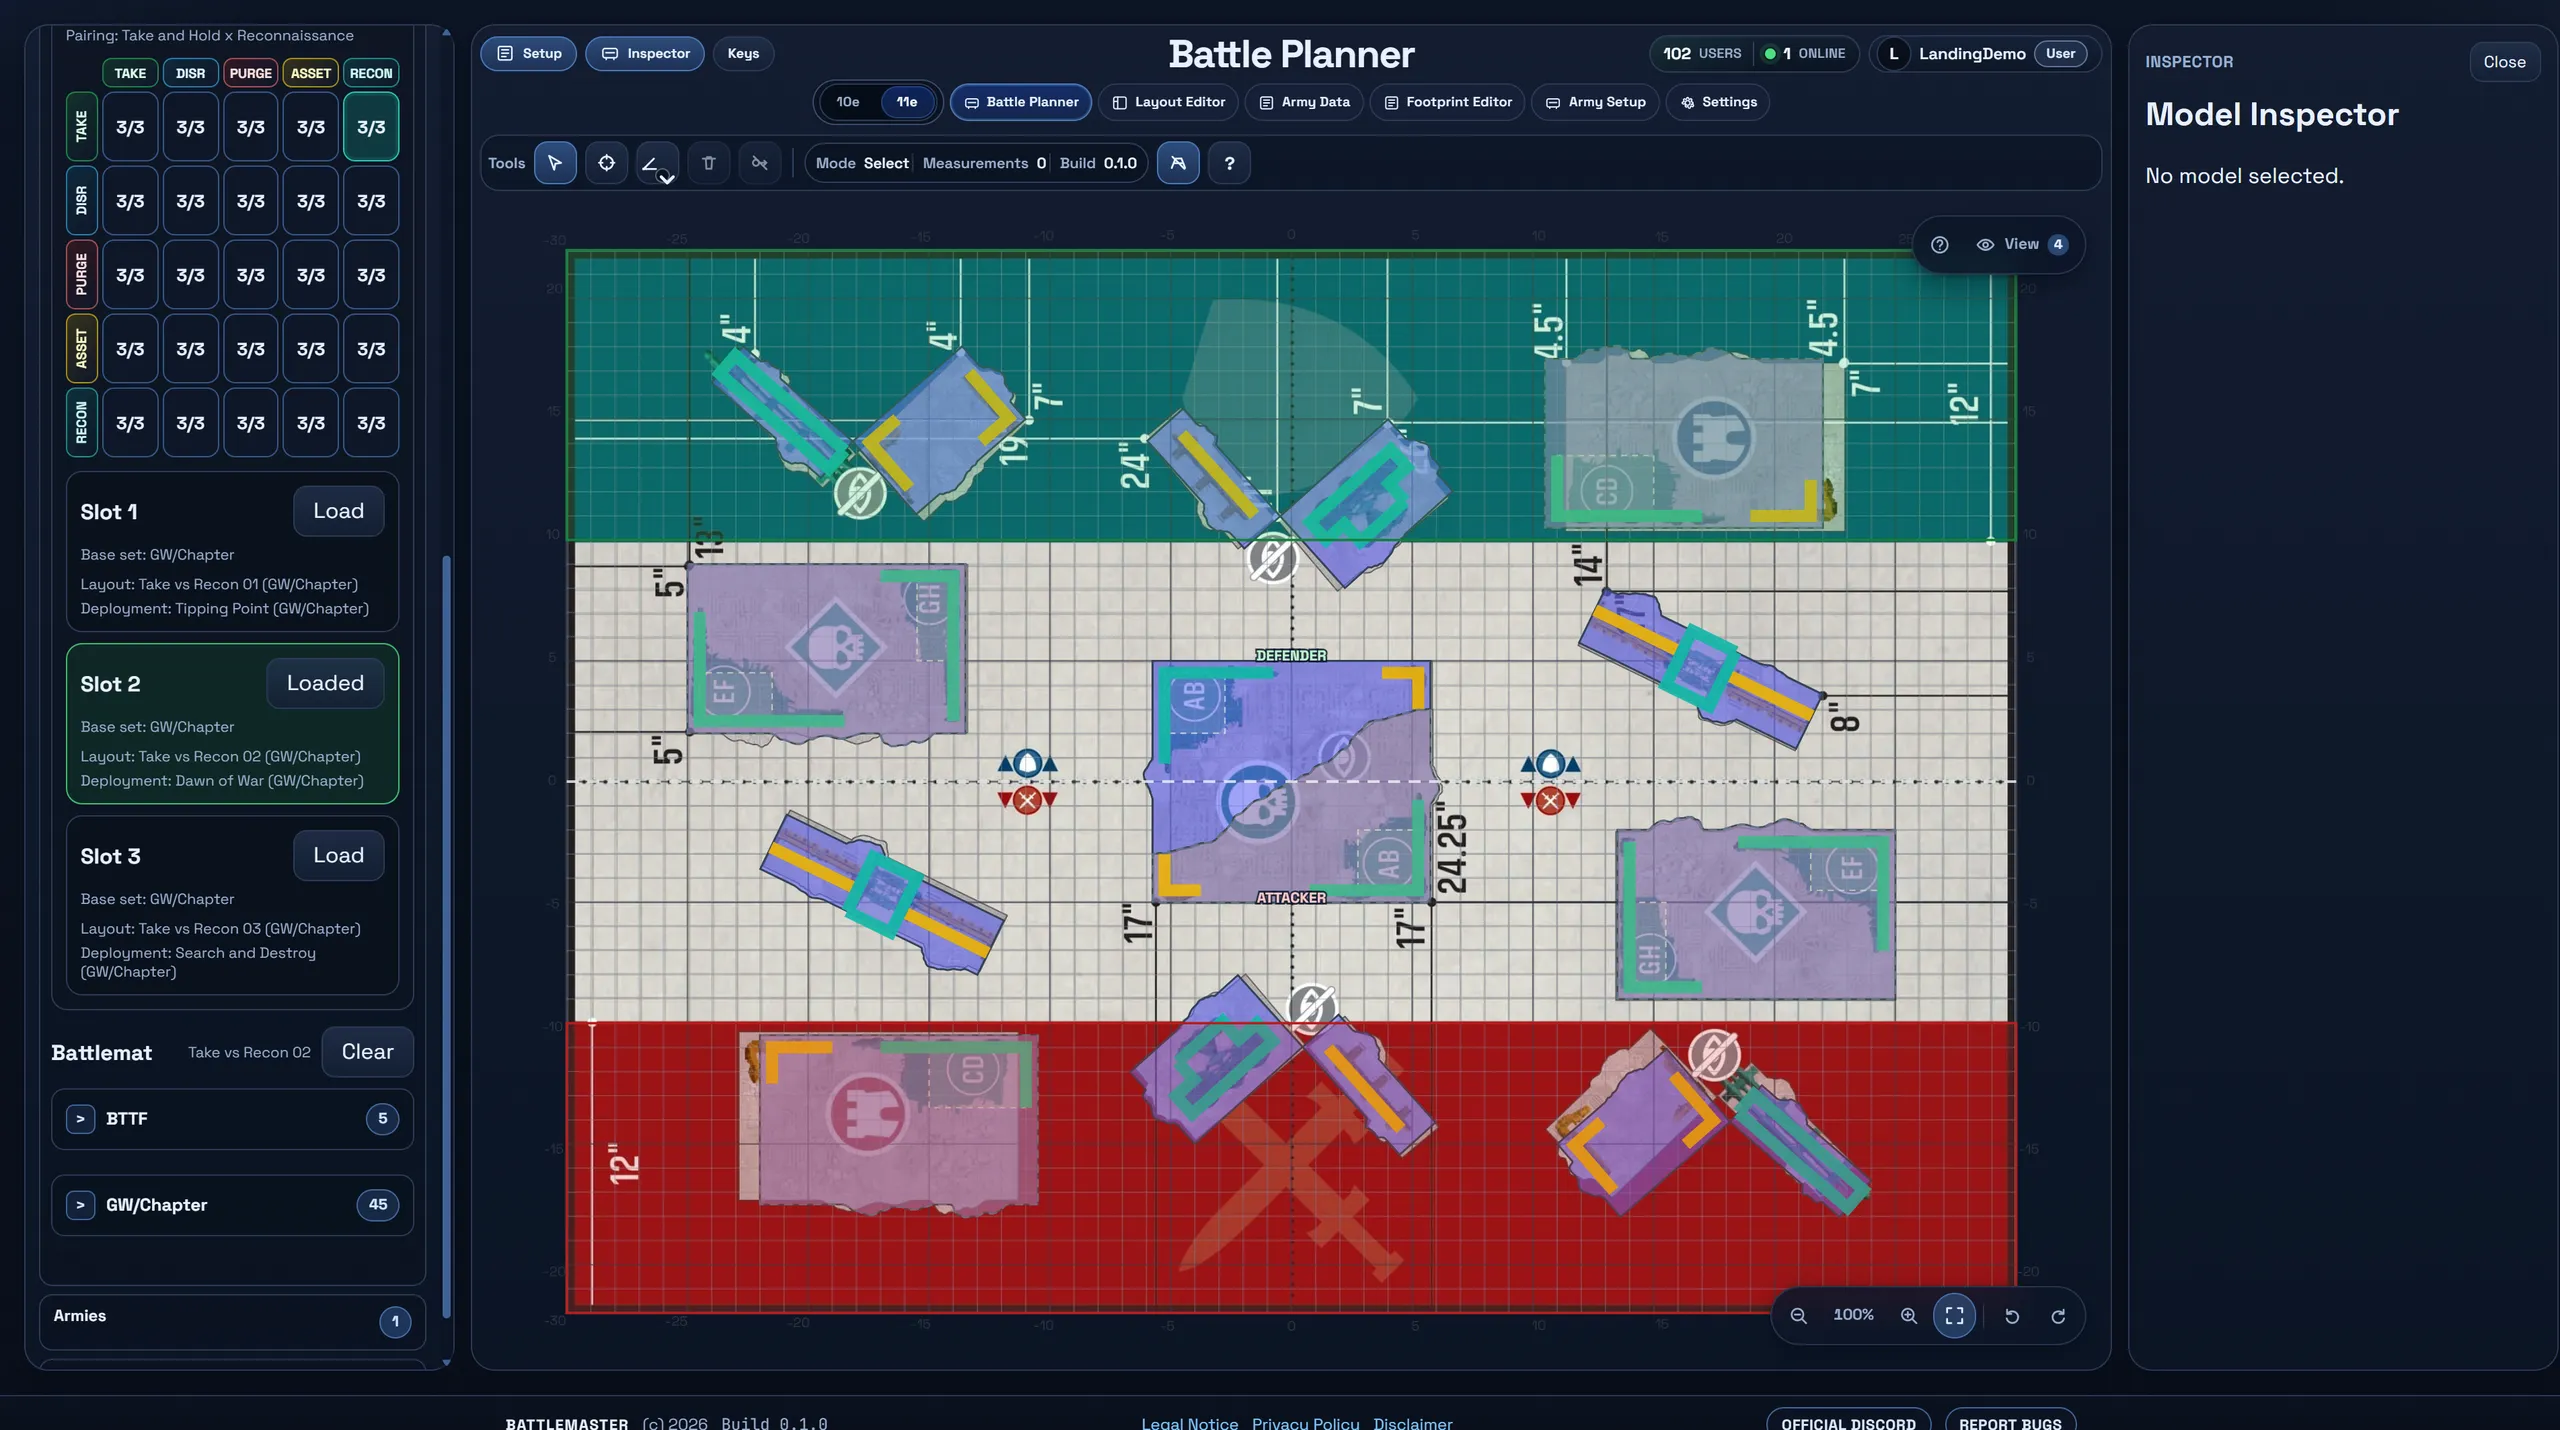Load Slot 1 layout
Viewport: 2560px width, 1430px height.
click(338, 511)
